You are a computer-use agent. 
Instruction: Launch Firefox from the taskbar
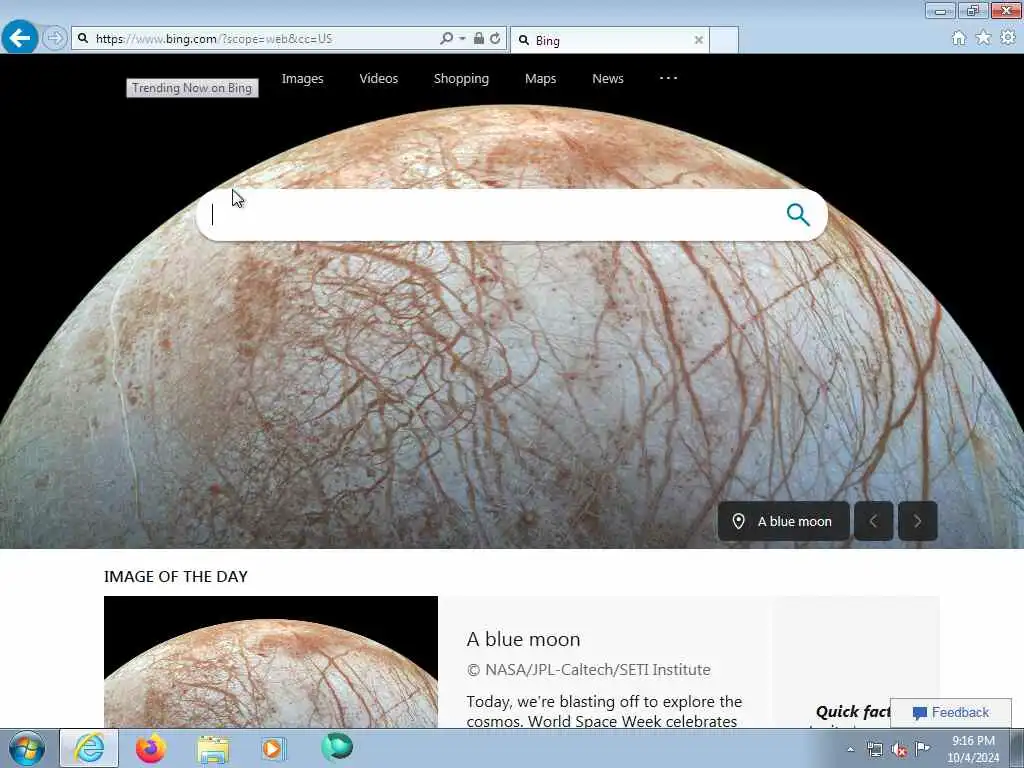click(x=151, y=748)
